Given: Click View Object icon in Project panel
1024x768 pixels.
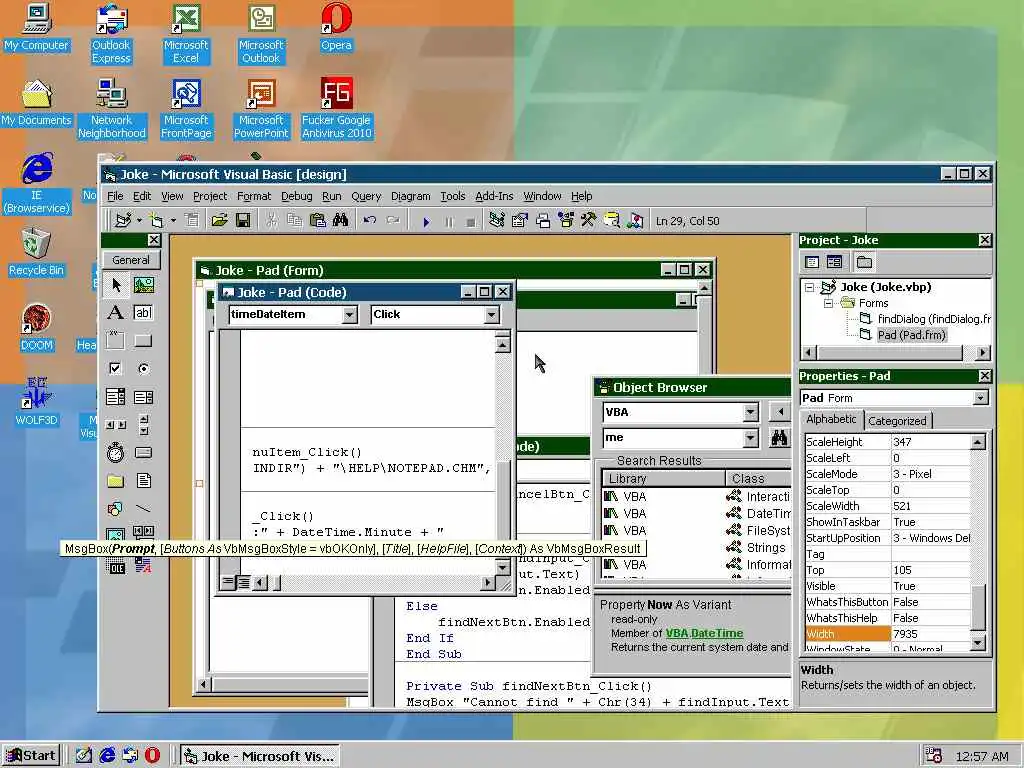Looking at the screenshot, I should pyautogui.click(x=834, y=262).
